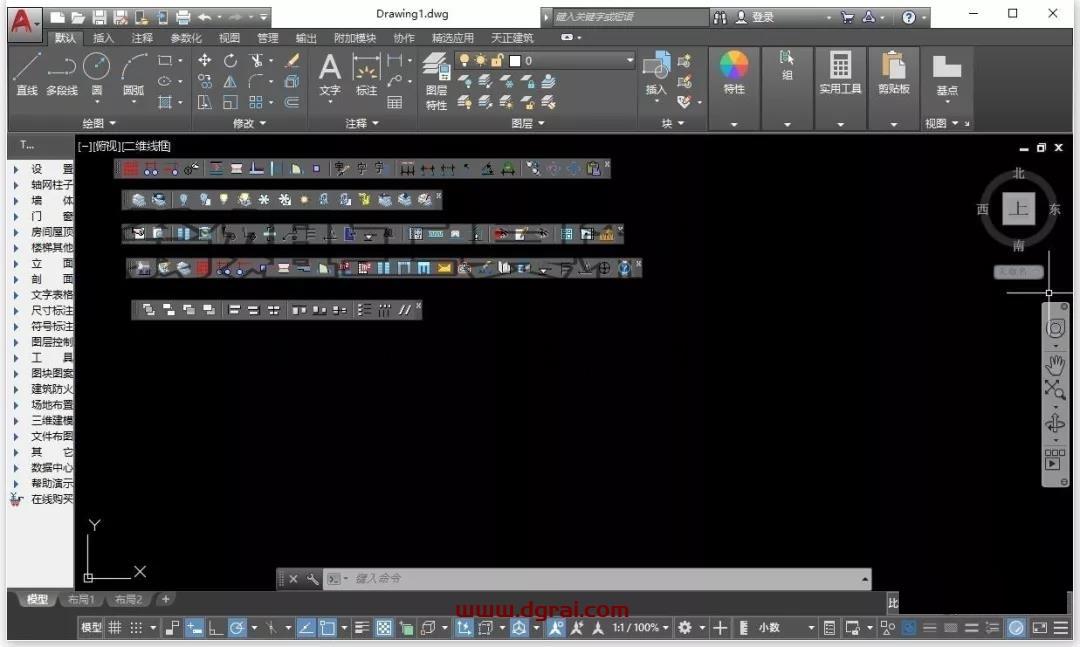
Task: Select the Pan hand tool in navigation bar
Action: (x=1055, y=365)
